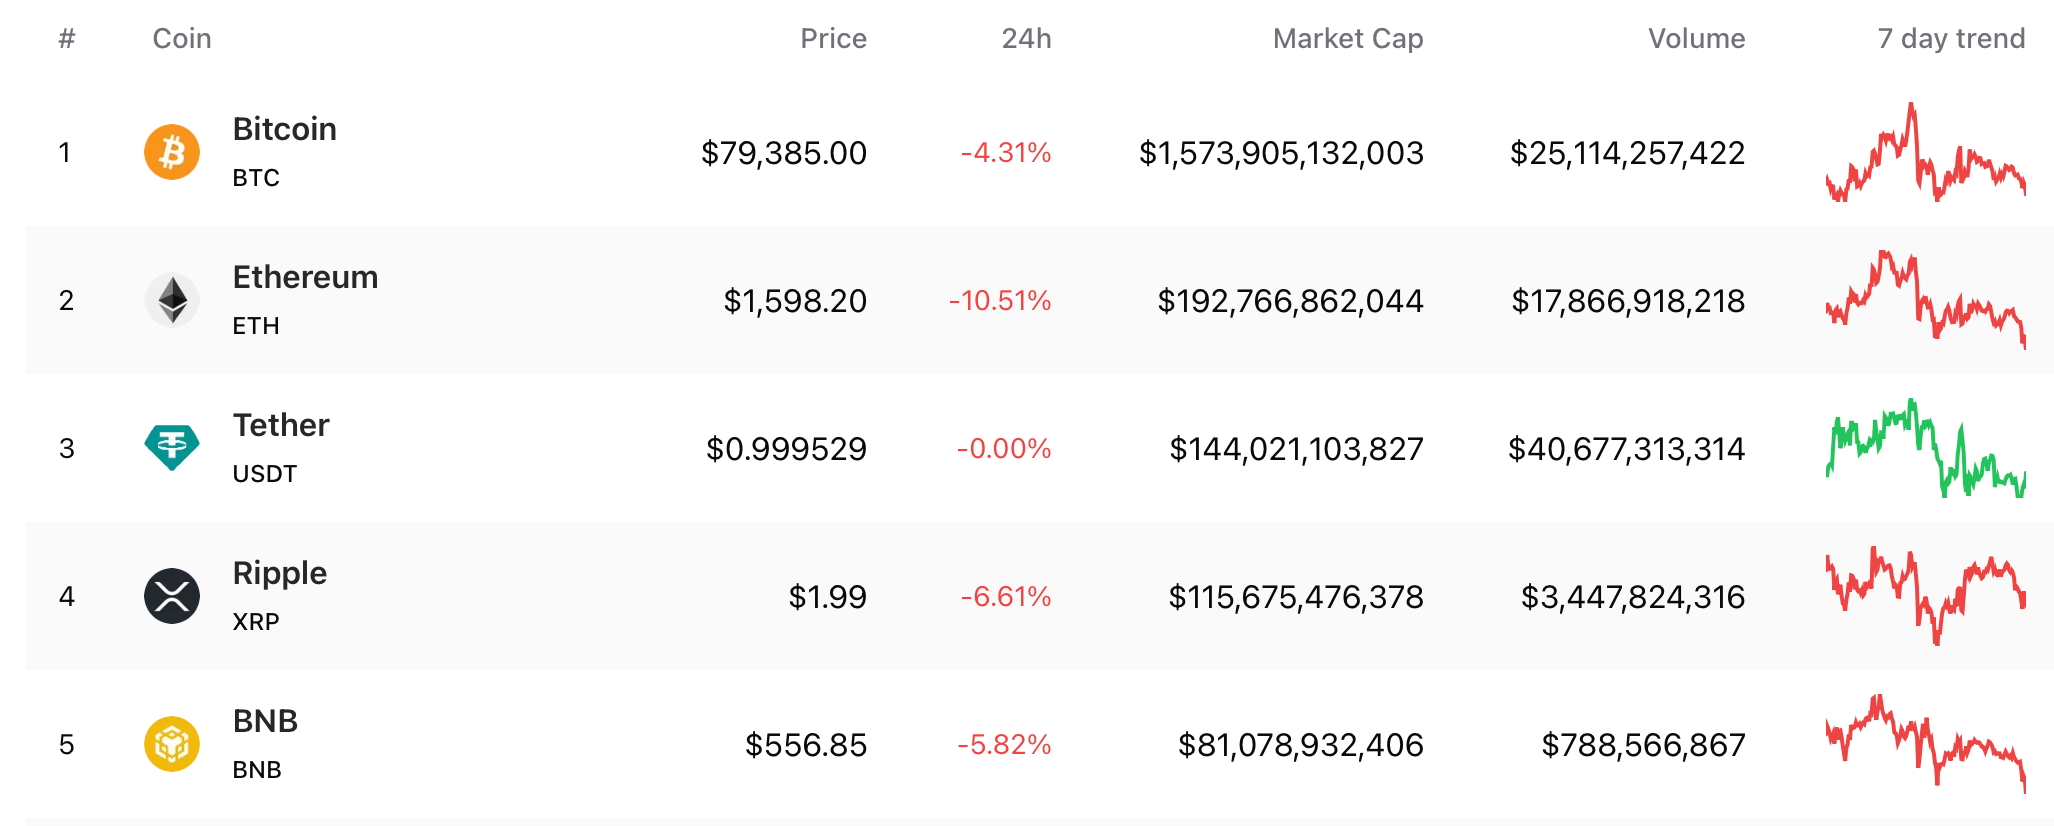The height and width of the screenshot is (826, 2054).
Task: Click the BNB yellow coin icon
Action: click(x=172, y=744)
